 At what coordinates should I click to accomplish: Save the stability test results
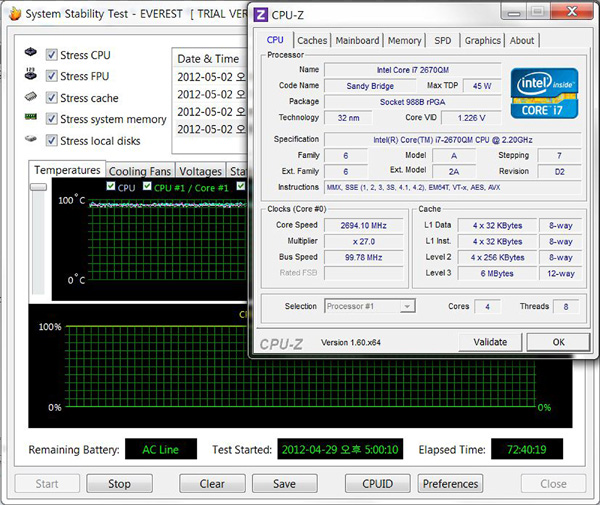284,484
